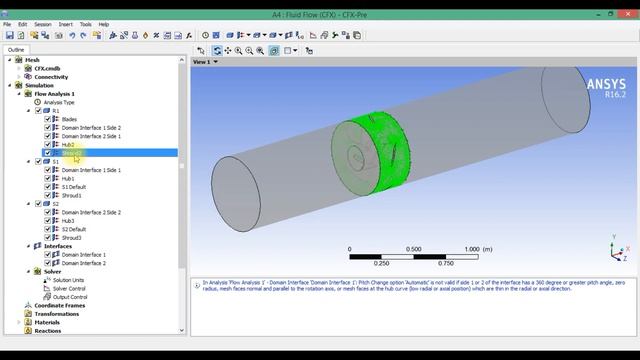Click the Mesh tree node icon

(19, 60)
